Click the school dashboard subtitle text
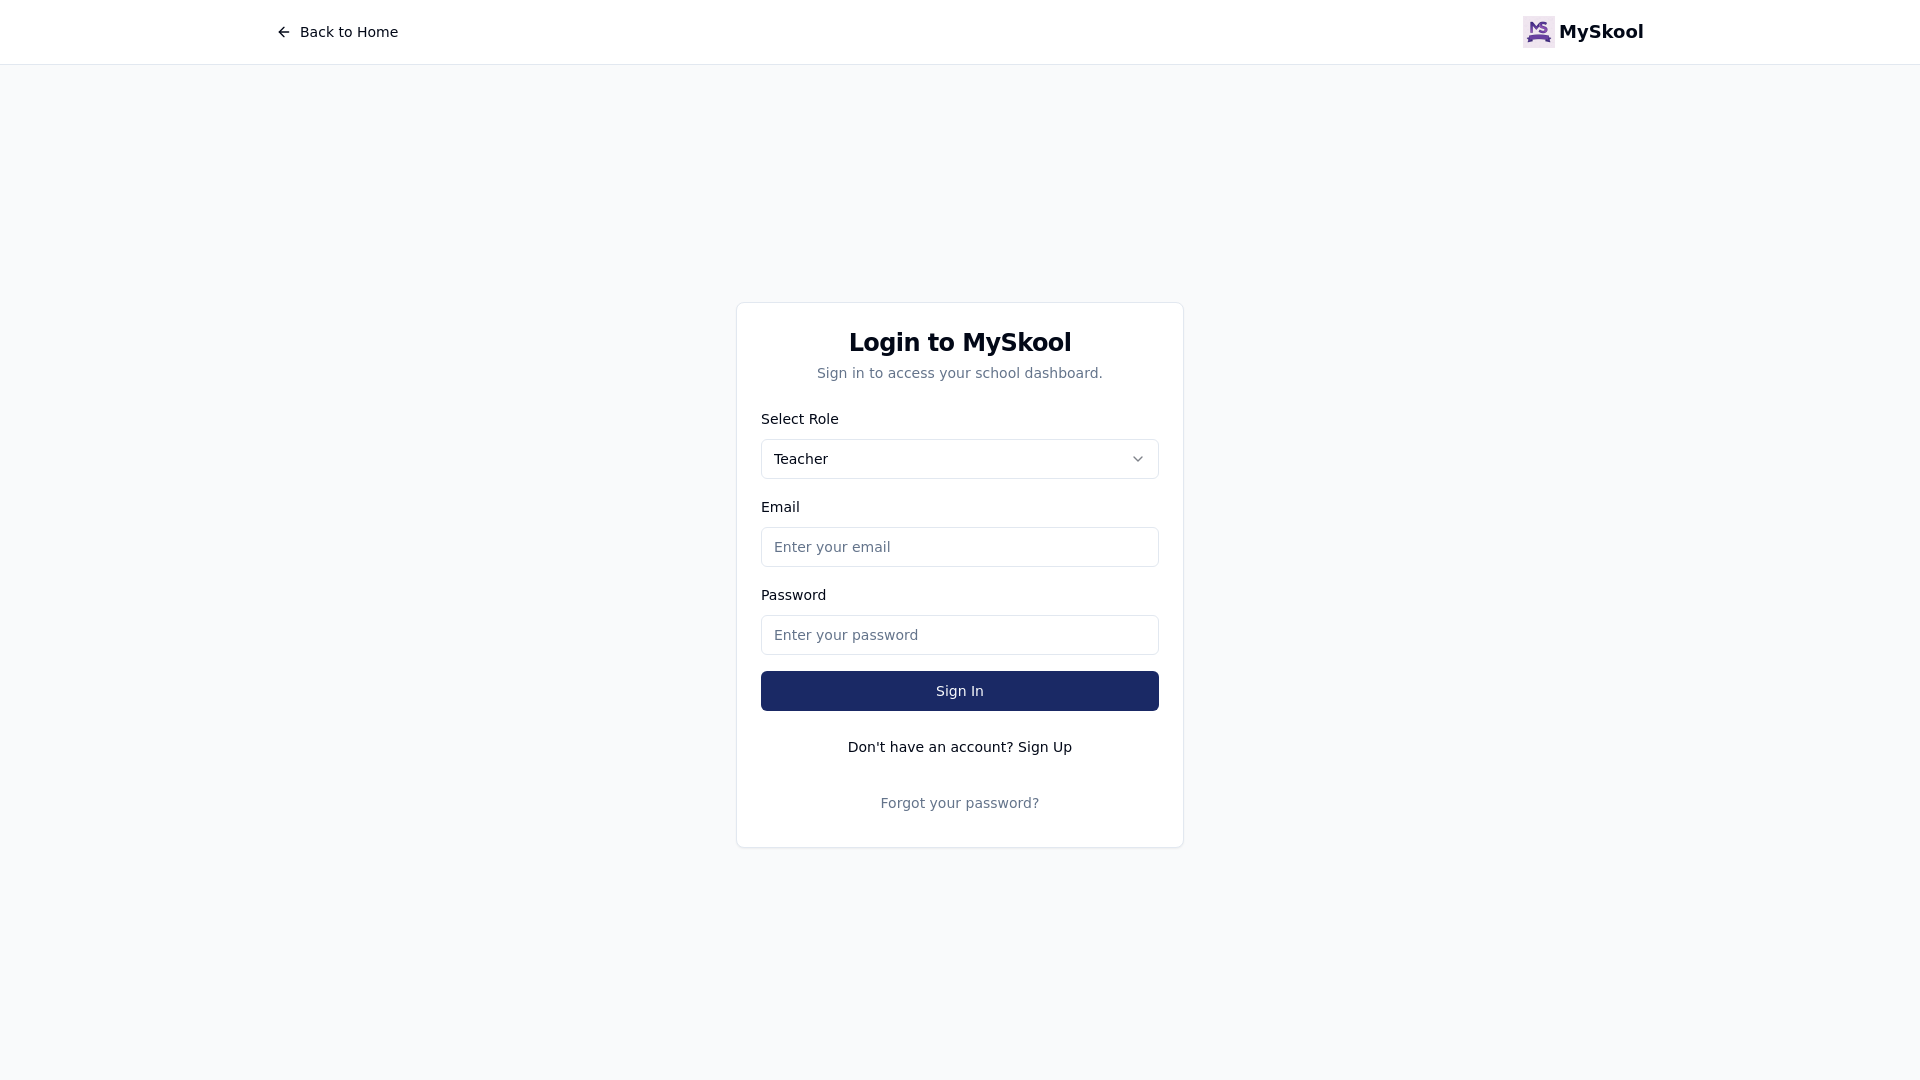 tap(959, 373)
